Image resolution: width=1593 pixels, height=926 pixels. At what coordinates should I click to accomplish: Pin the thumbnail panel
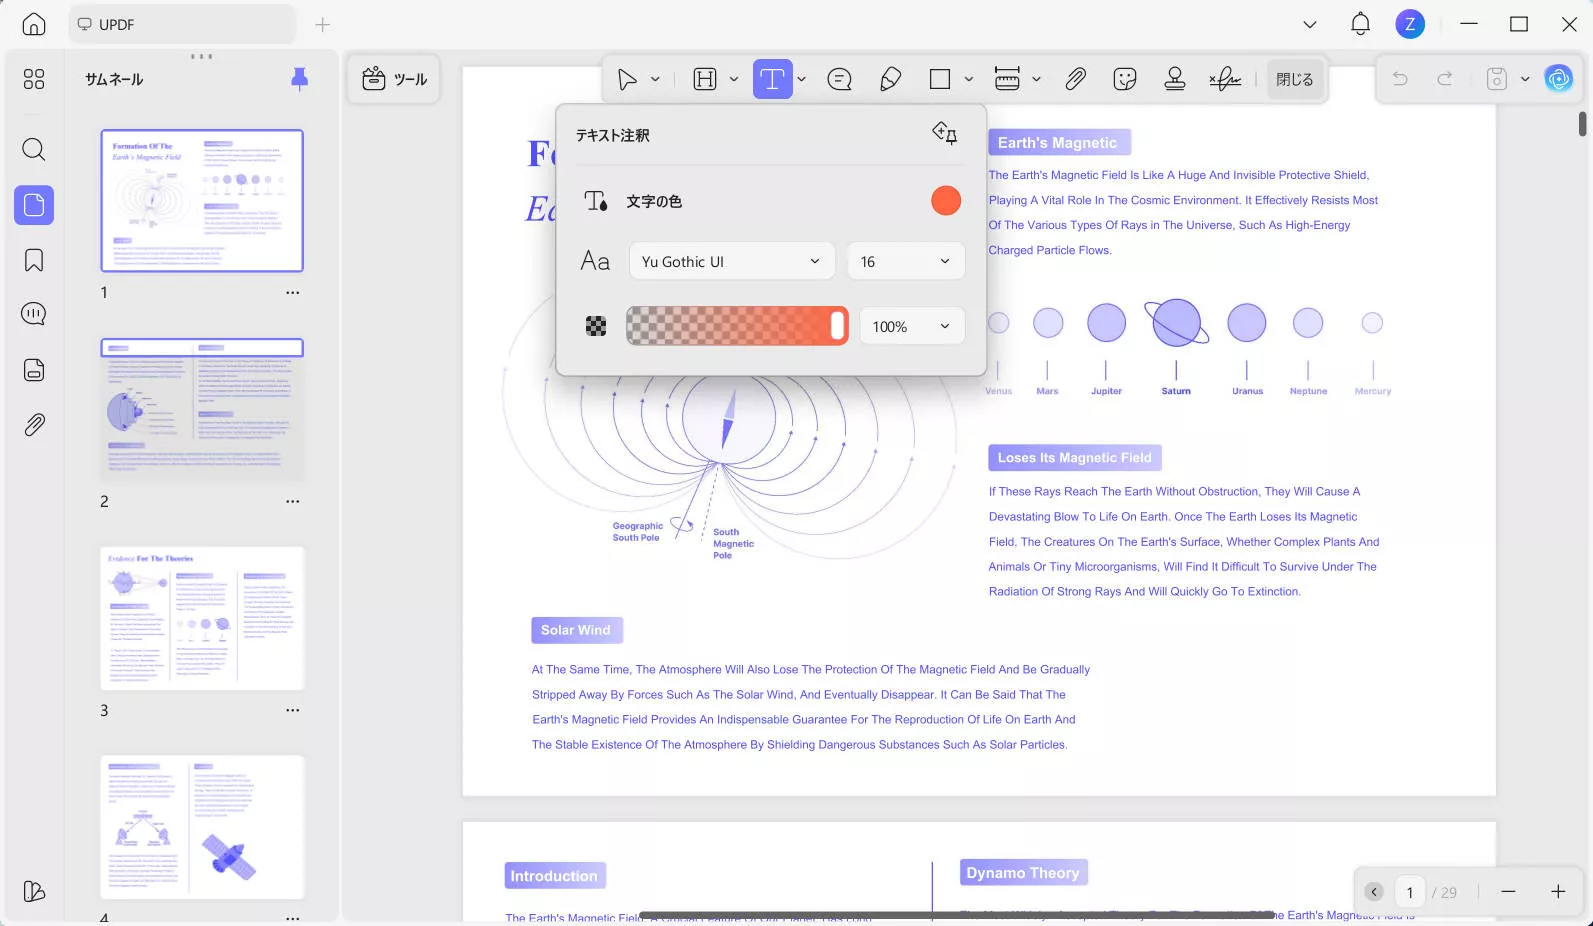pos(299,79)
